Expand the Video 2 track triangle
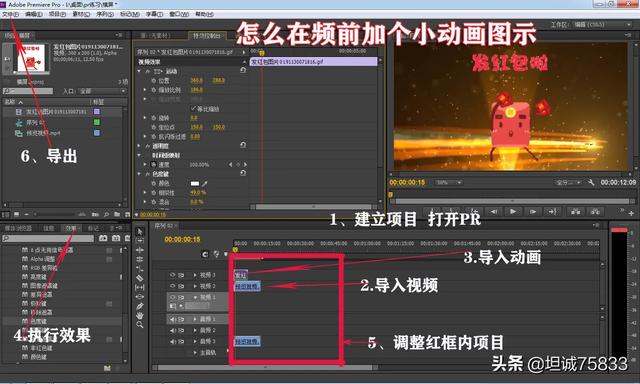The image size is (640, 384). [195, 286]
